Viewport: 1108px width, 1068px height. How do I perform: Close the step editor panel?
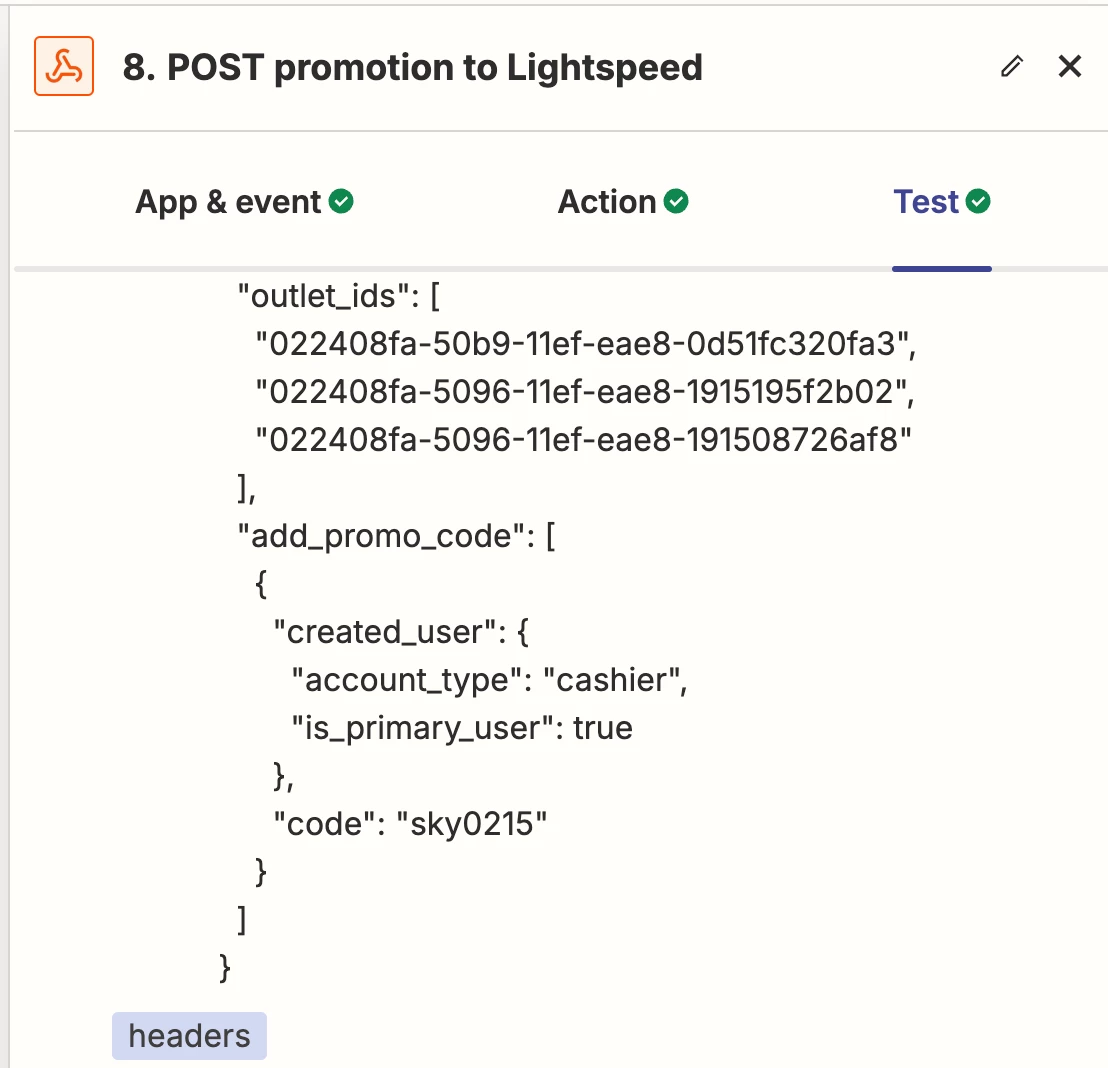1070,67
